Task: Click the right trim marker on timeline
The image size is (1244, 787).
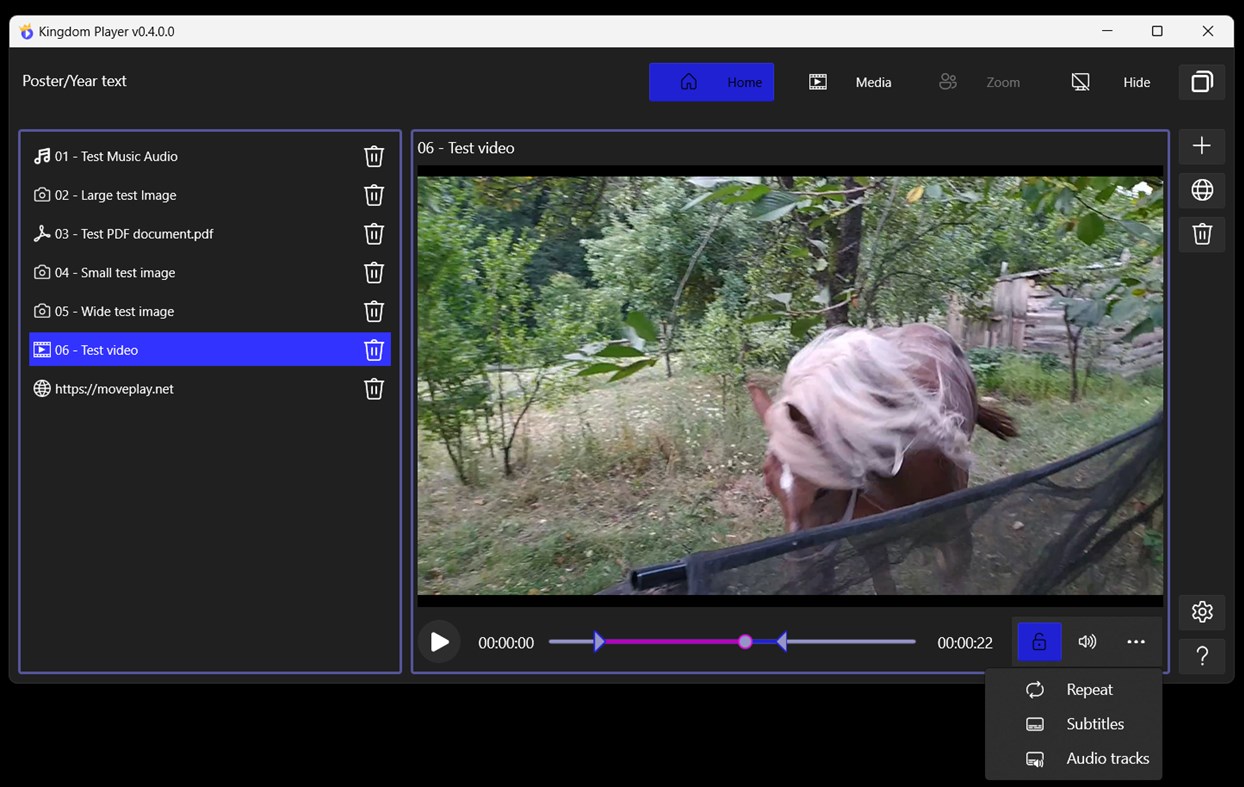Action: [782, 642]
